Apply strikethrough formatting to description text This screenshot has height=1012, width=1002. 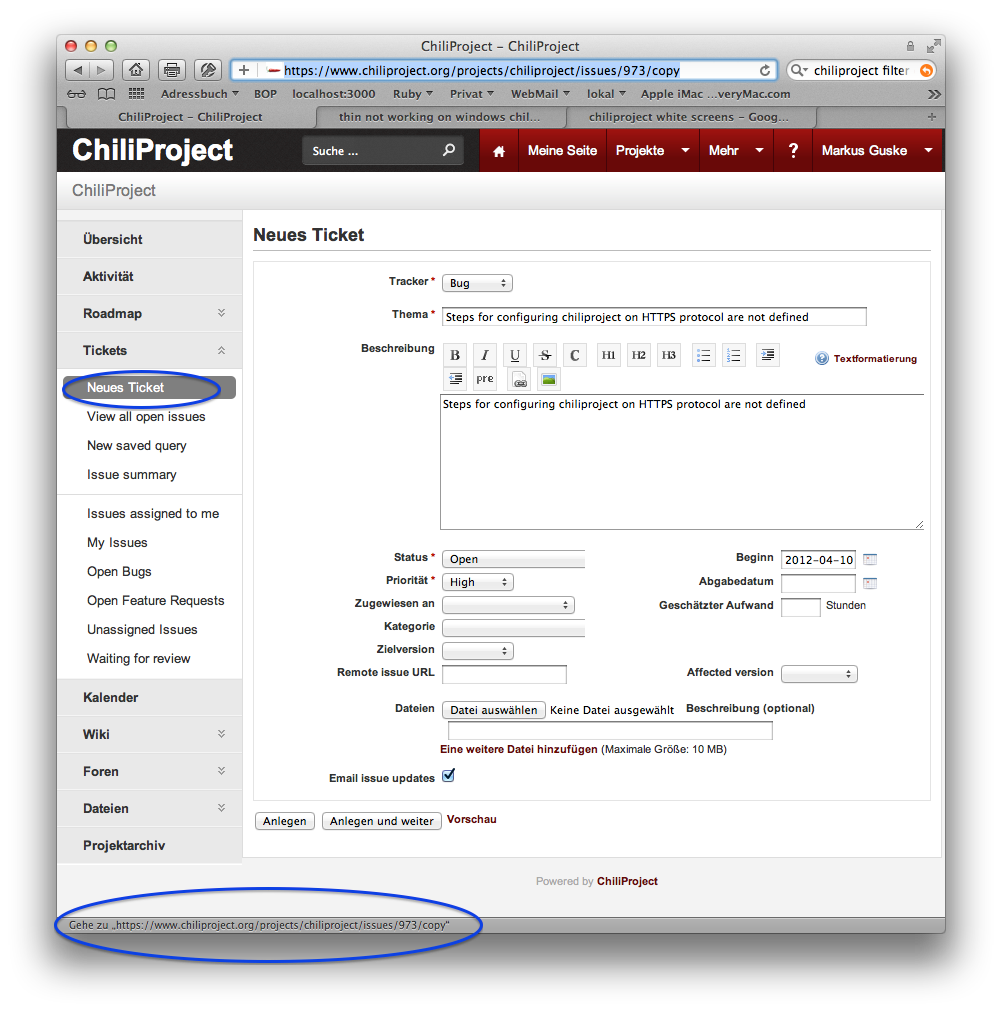tap(545, 355)
